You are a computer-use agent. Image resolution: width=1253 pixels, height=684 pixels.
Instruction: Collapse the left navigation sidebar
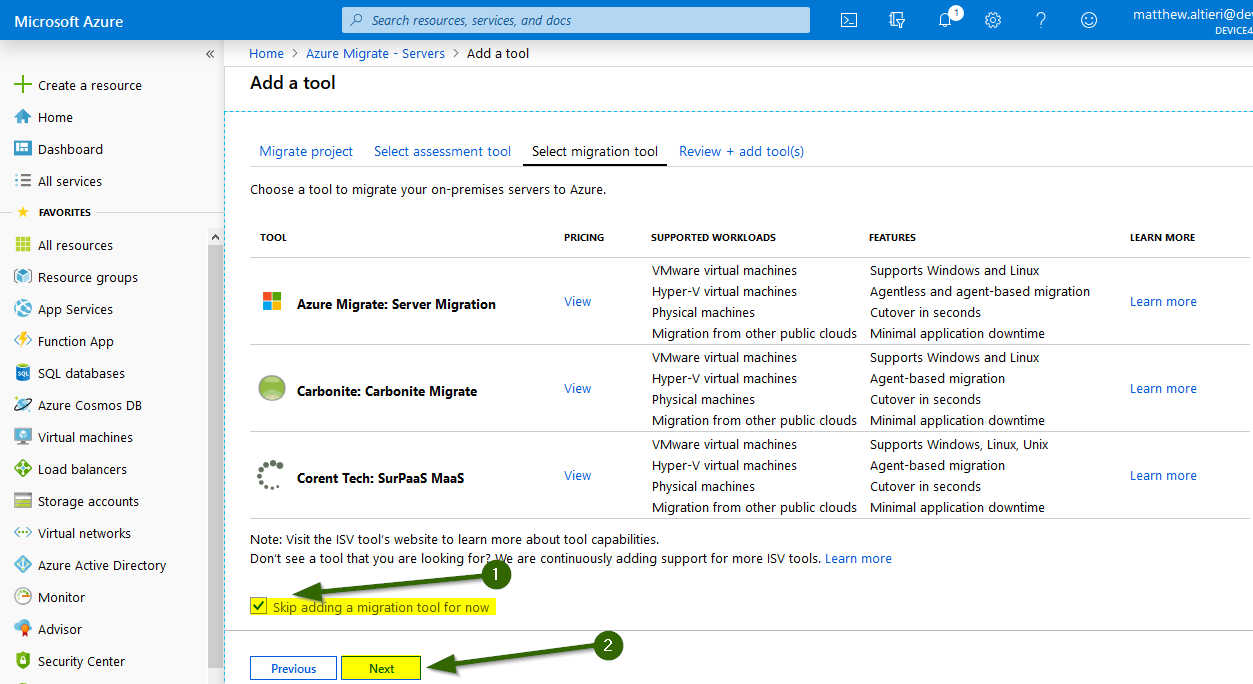210,54
